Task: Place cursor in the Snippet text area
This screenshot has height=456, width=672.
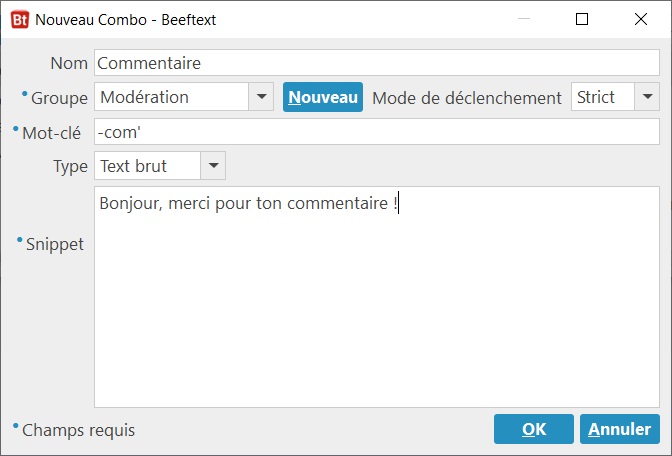Action: (x=377, y=297)
